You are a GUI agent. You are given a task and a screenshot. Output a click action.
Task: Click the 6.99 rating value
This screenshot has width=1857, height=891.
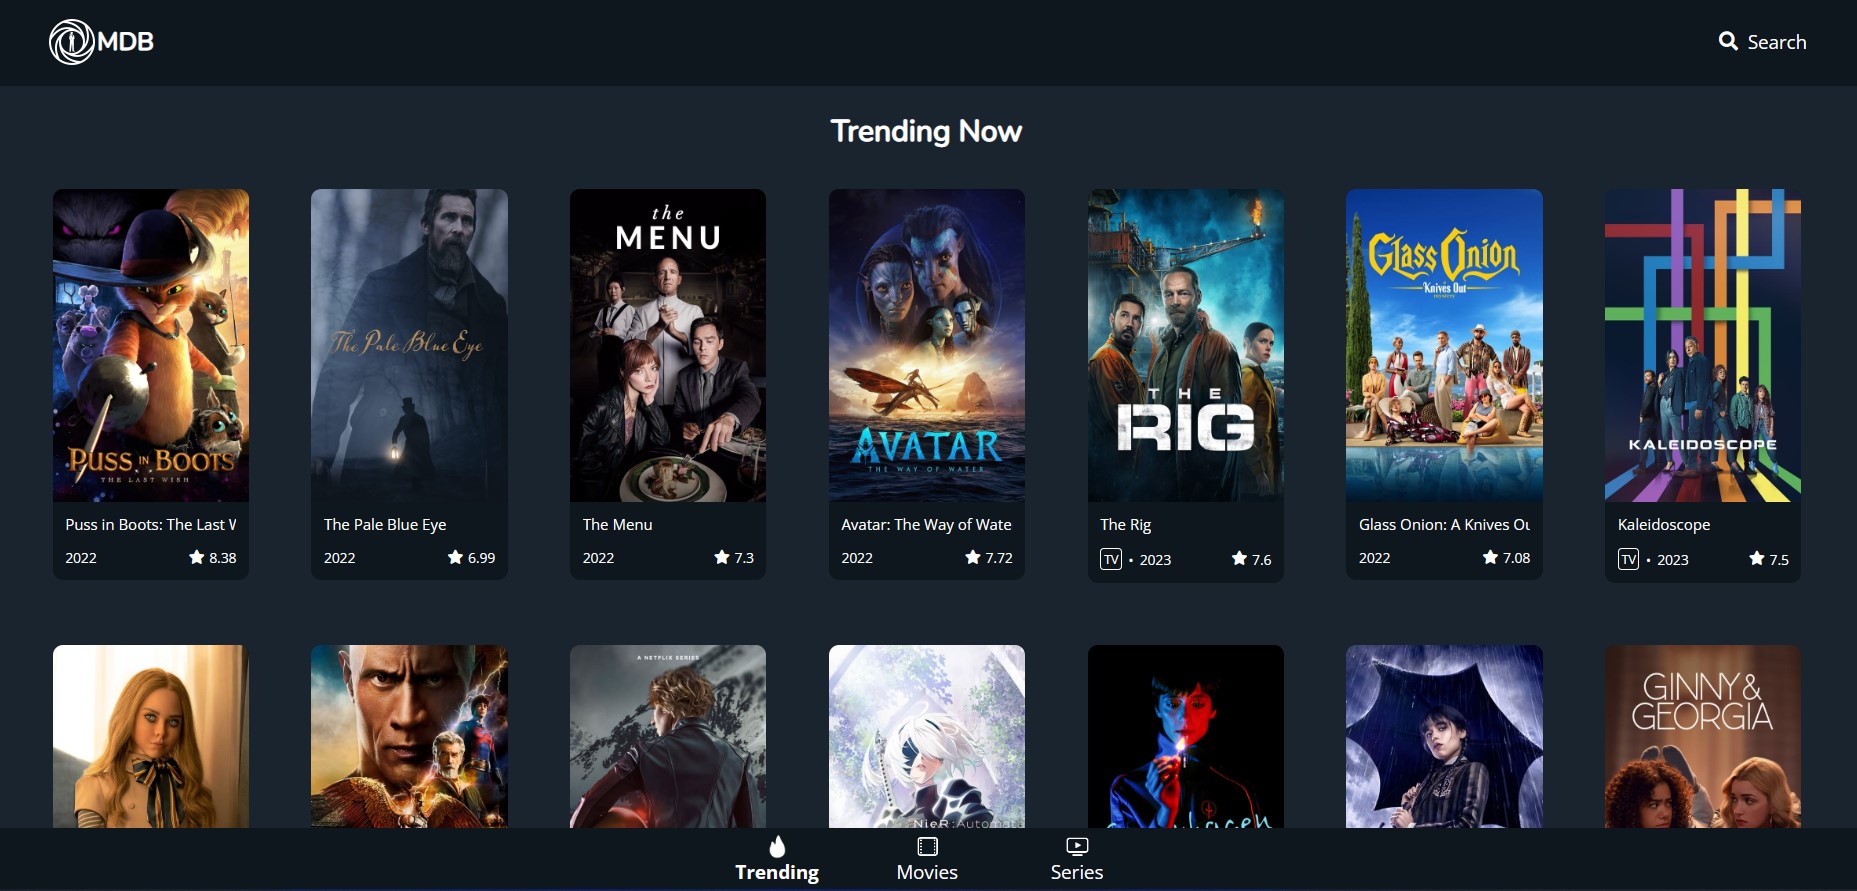pos(481,558)
